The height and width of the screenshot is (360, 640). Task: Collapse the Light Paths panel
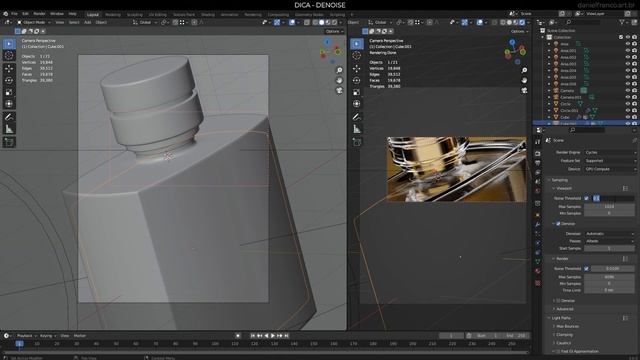tap(560, 318)
